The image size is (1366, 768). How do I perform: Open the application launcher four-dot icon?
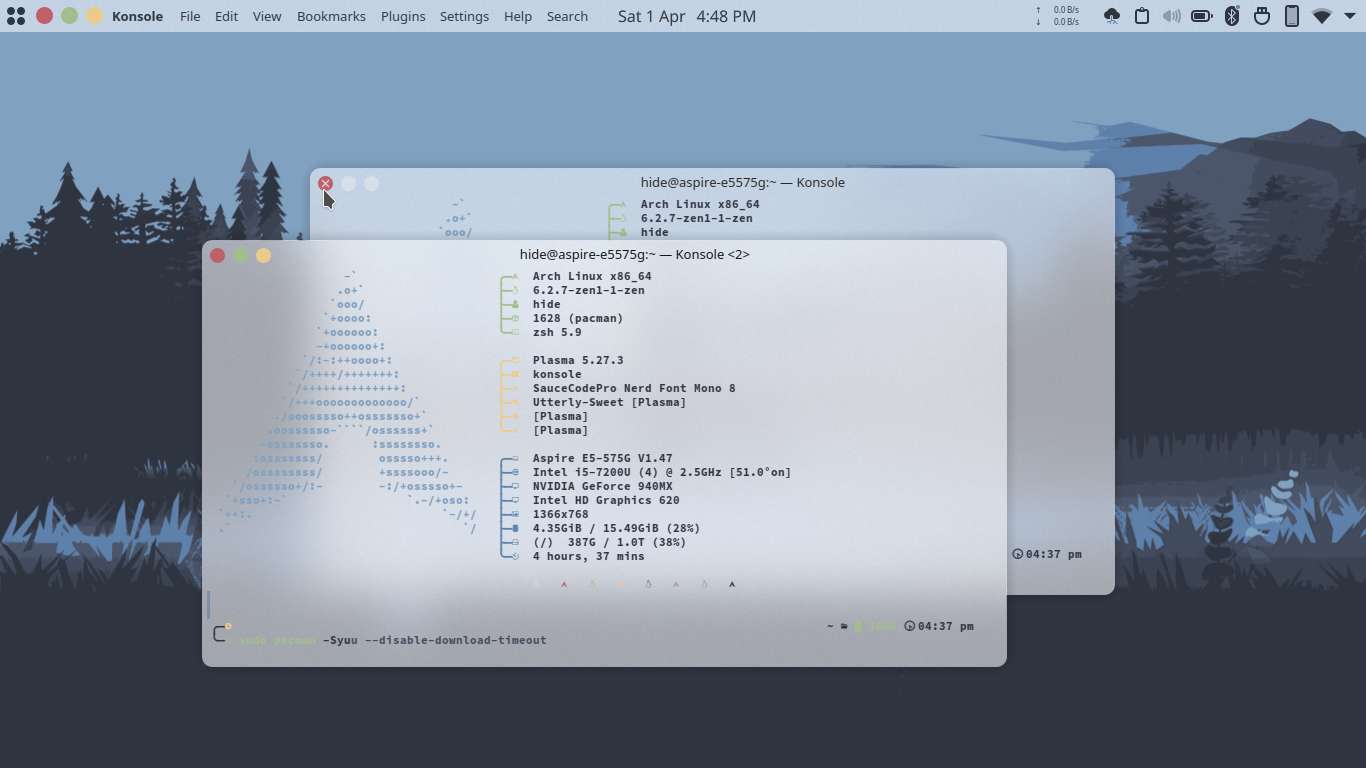[x=16, y=16]
